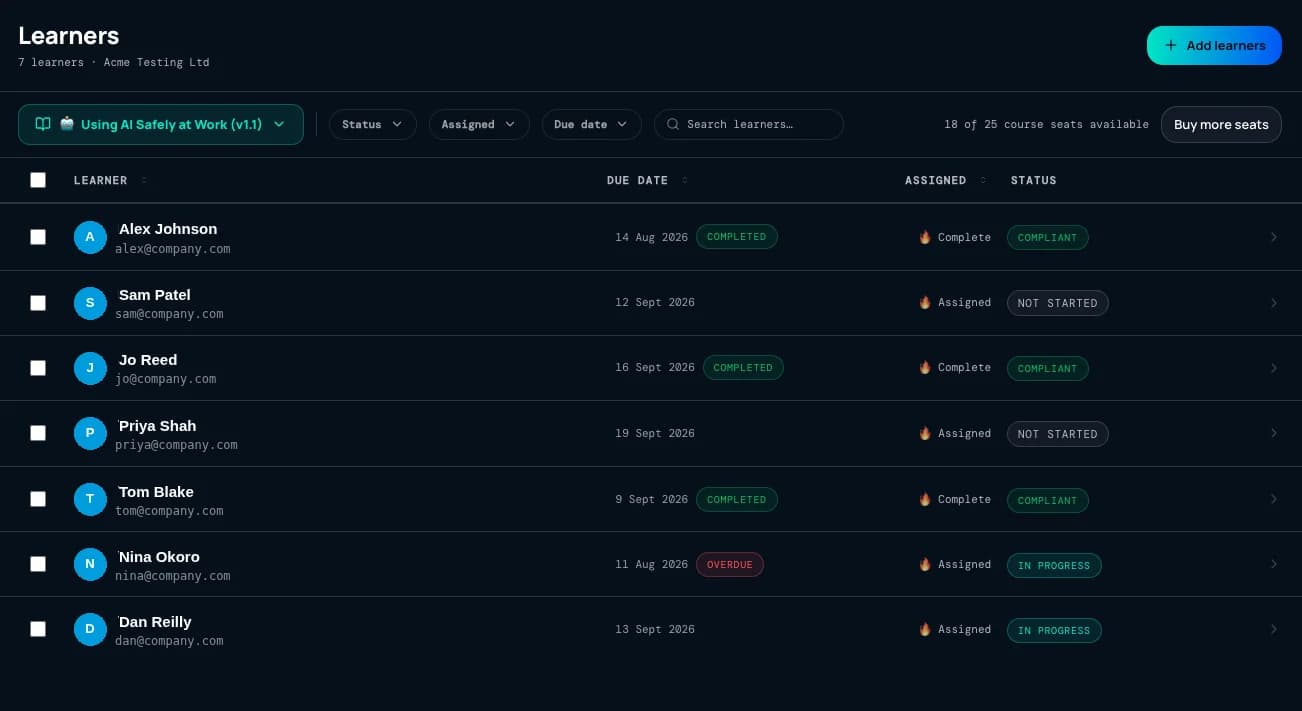Click the robot icon in course selector

click(x=67, y=124)
